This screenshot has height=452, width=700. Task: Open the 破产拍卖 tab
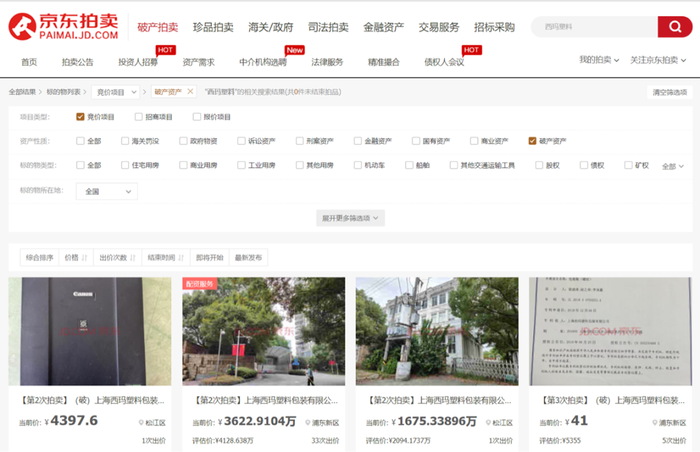click(x=158, y=27)
